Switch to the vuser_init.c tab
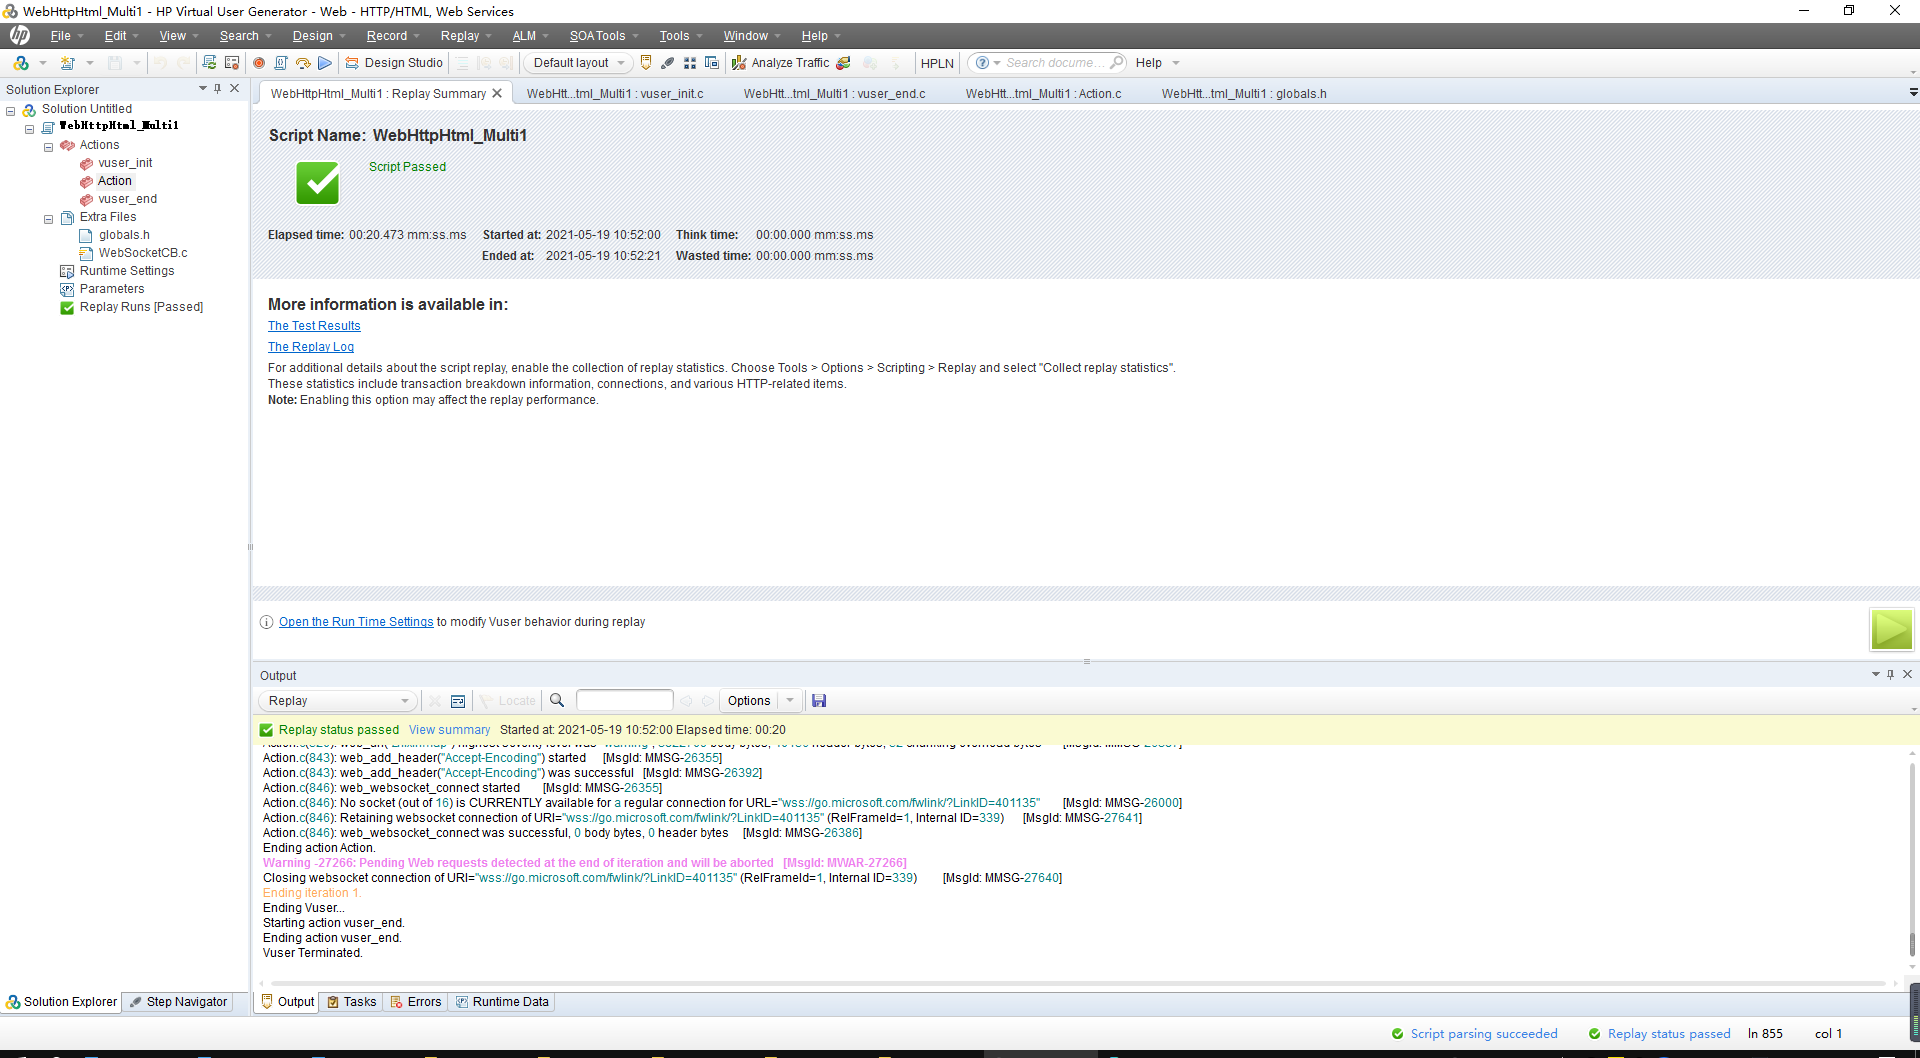The width and height of the screenshot is (1920, 1058). point(615,94)
